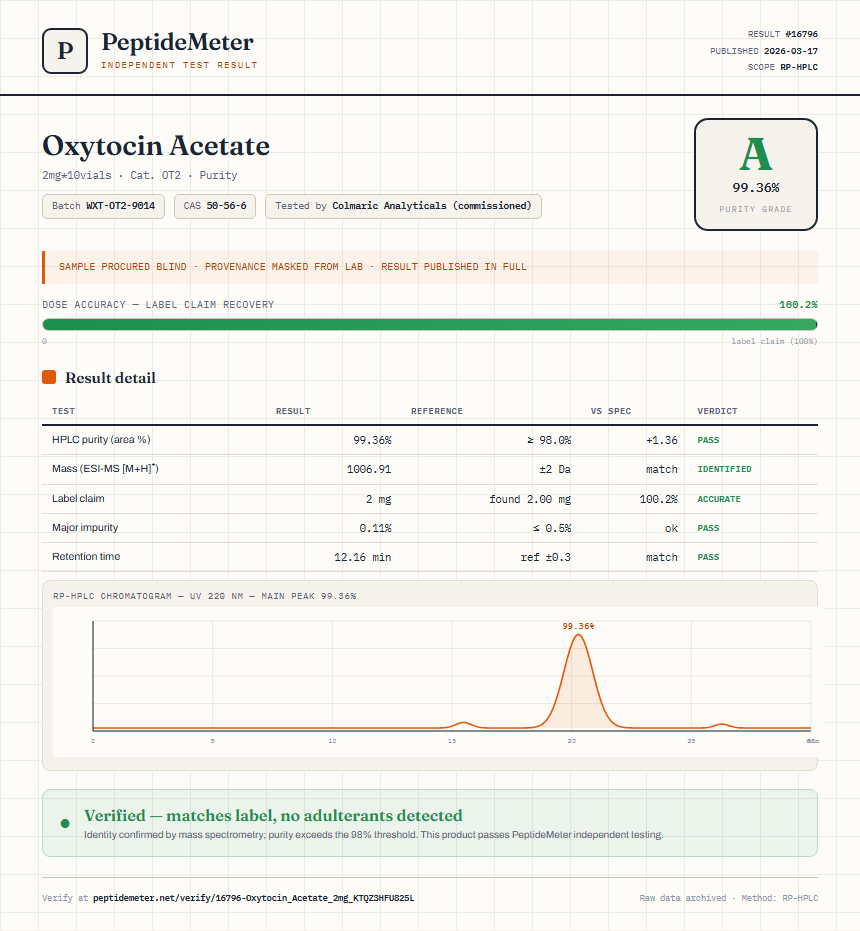860x931 pixels.
Task: Click the label claim (100%) scale marker
Action: (774, 341)
